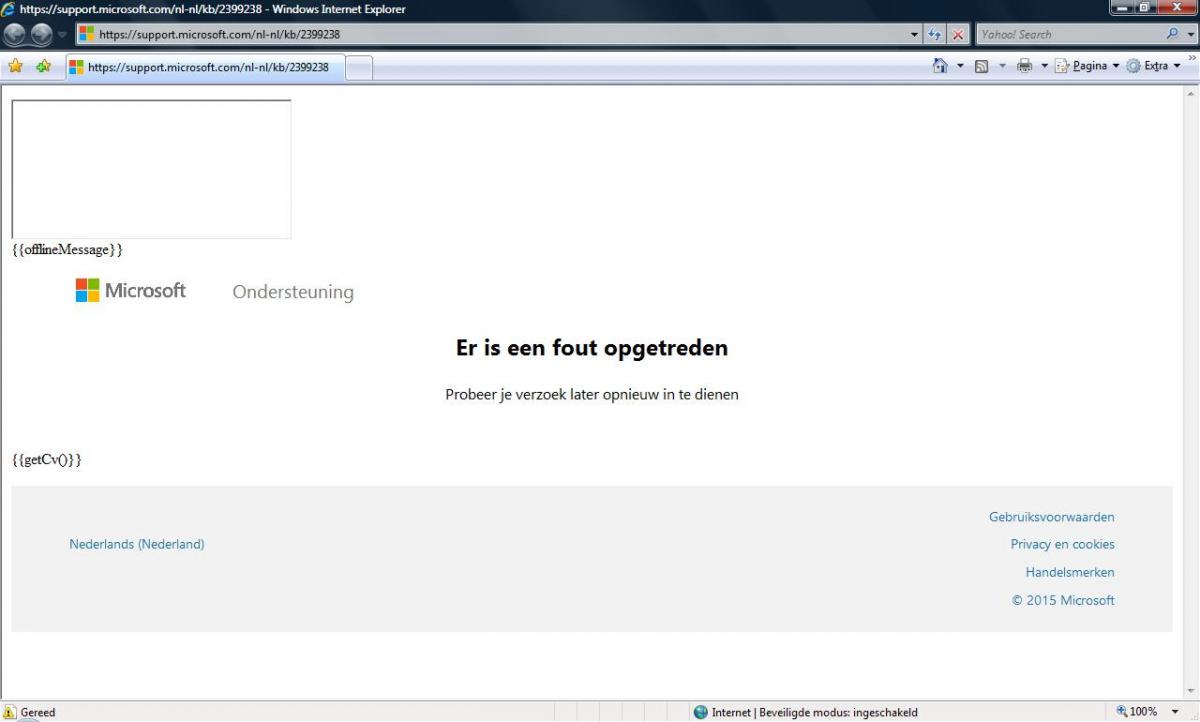1200x722 pixels.
Task: Click the empty bordered box above offlineMessage
Action: coord(151,169)
